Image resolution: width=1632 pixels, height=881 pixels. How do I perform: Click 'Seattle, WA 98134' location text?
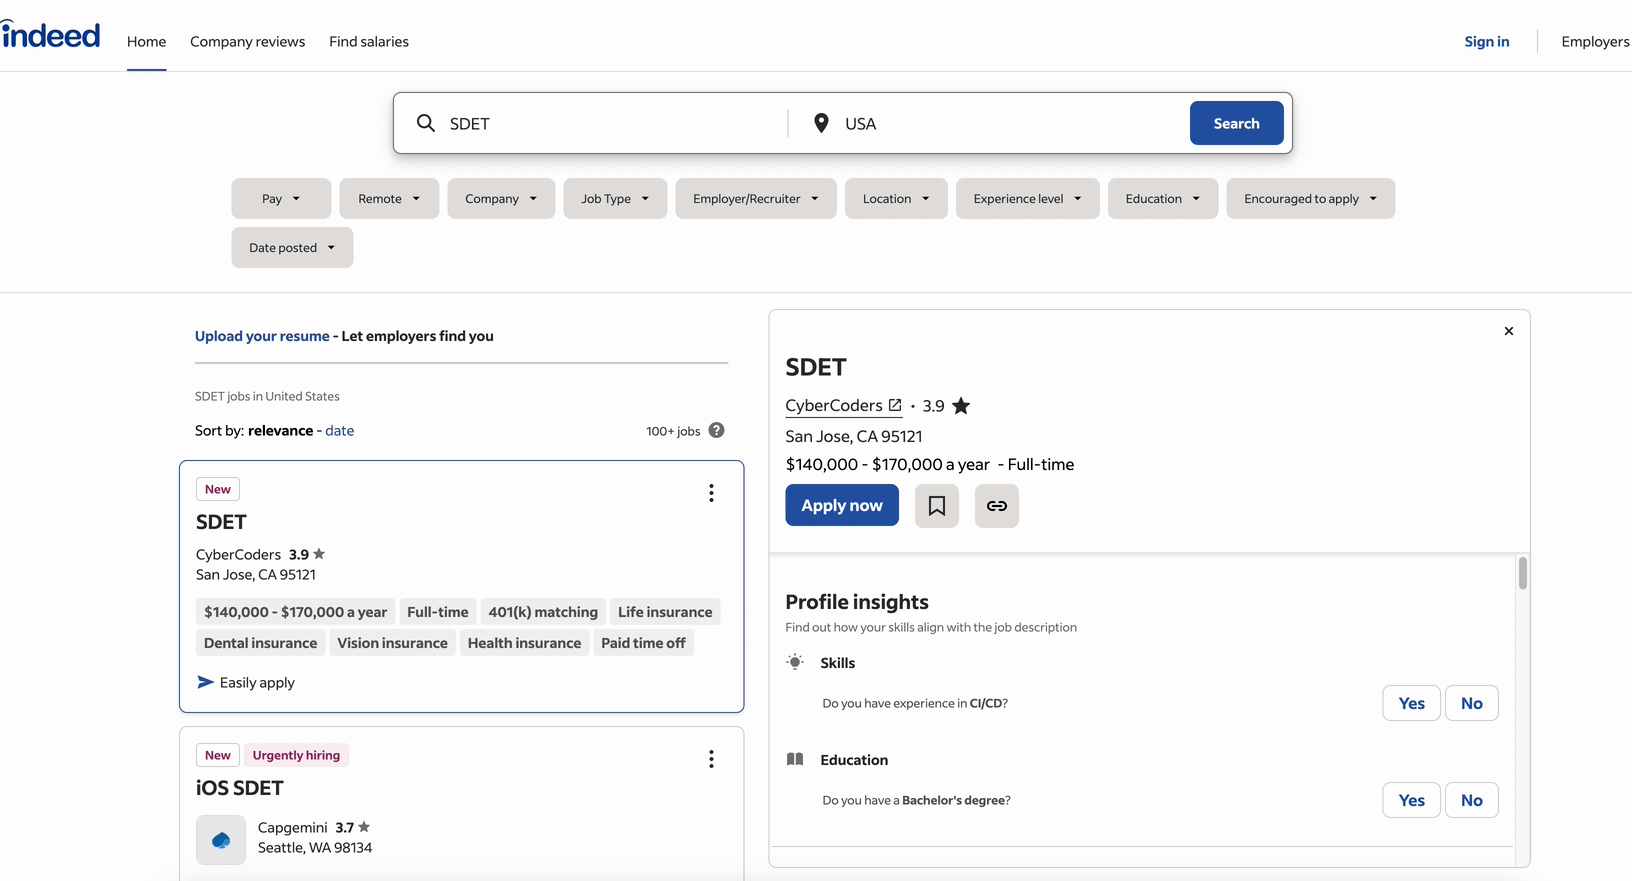[315, 847]
